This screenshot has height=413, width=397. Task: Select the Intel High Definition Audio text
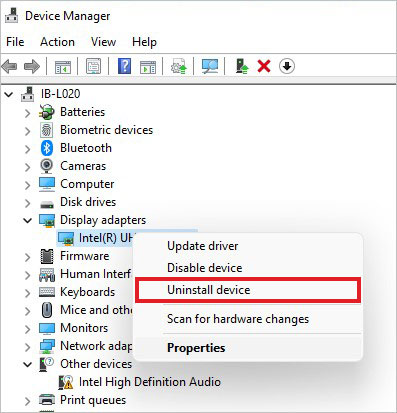coord(150,382)
